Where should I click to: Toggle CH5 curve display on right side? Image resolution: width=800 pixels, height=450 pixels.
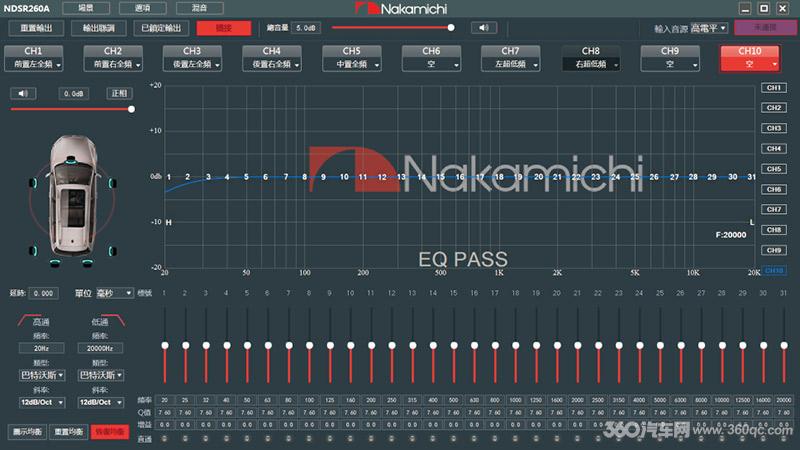coord(773,169)
